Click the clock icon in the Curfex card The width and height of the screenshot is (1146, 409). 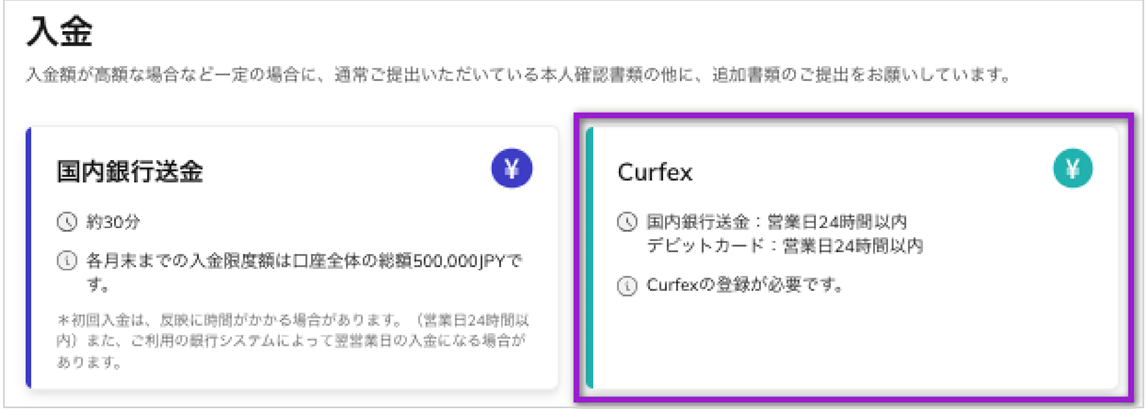(627, 221)
